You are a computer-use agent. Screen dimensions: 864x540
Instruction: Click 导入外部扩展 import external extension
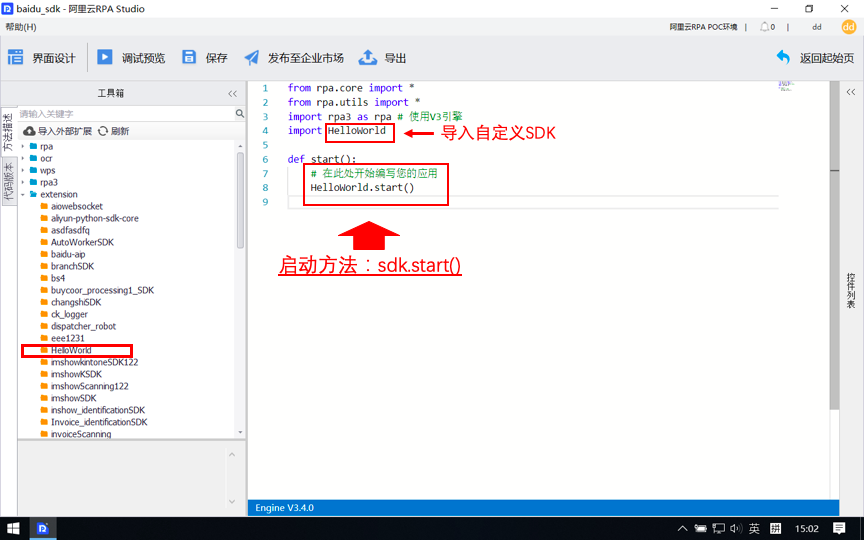[57, 131]
